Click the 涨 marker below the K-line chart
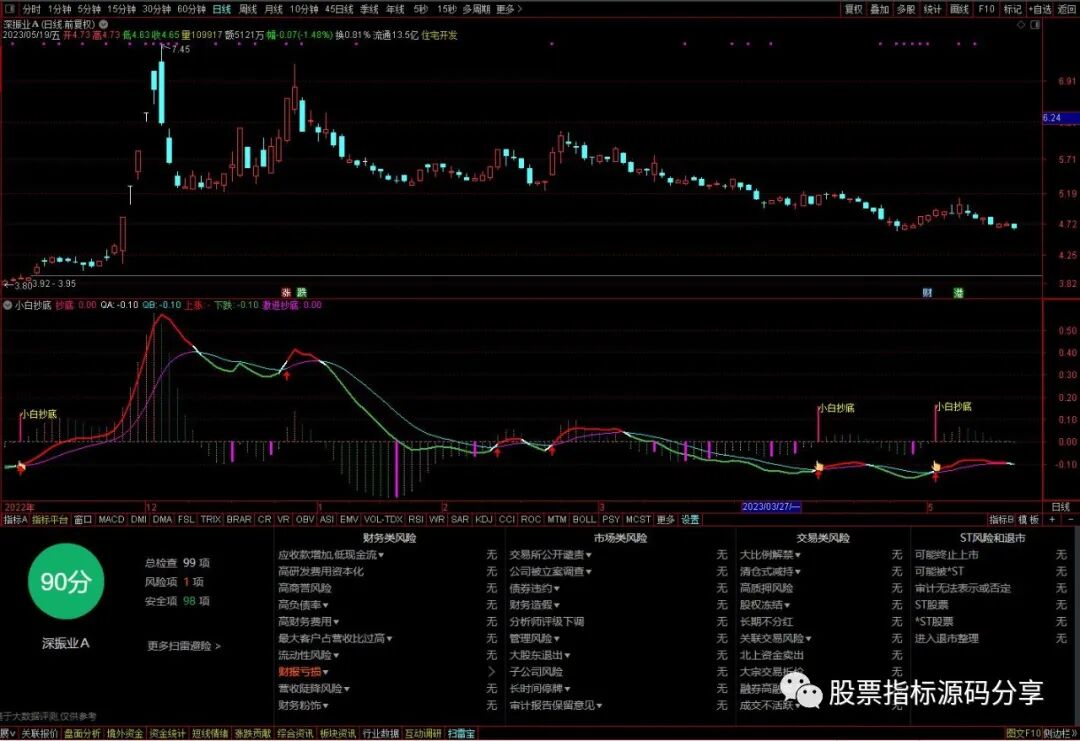The height and width of the screenshot is (741, 1080). 287,293
